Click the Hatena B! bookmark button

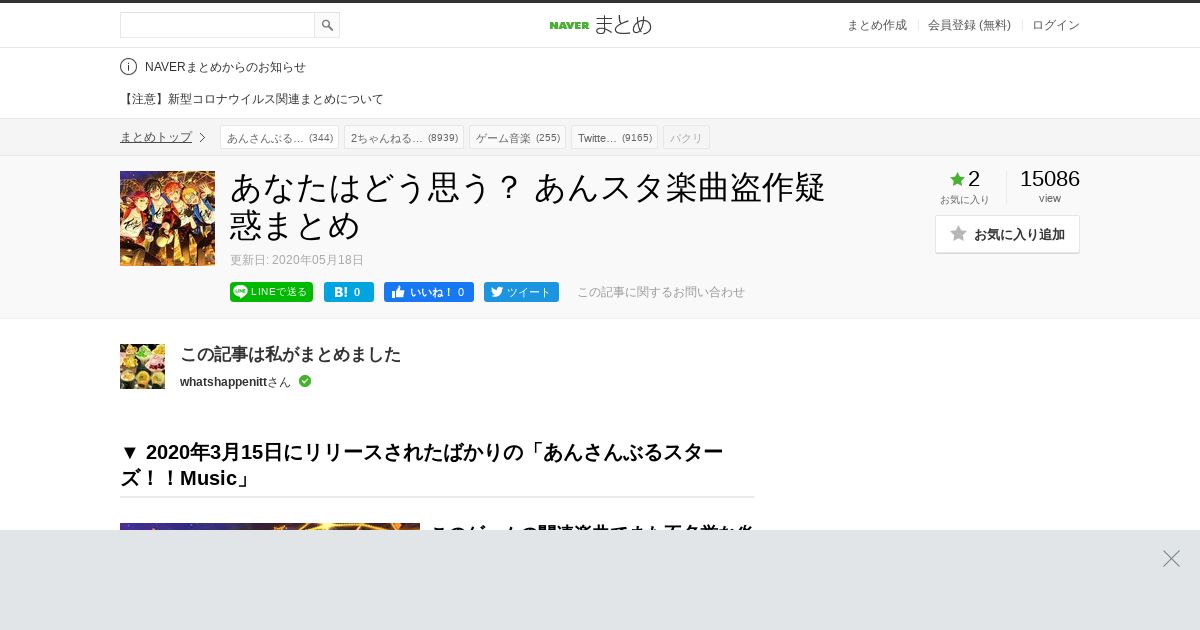tap(349, 292)
